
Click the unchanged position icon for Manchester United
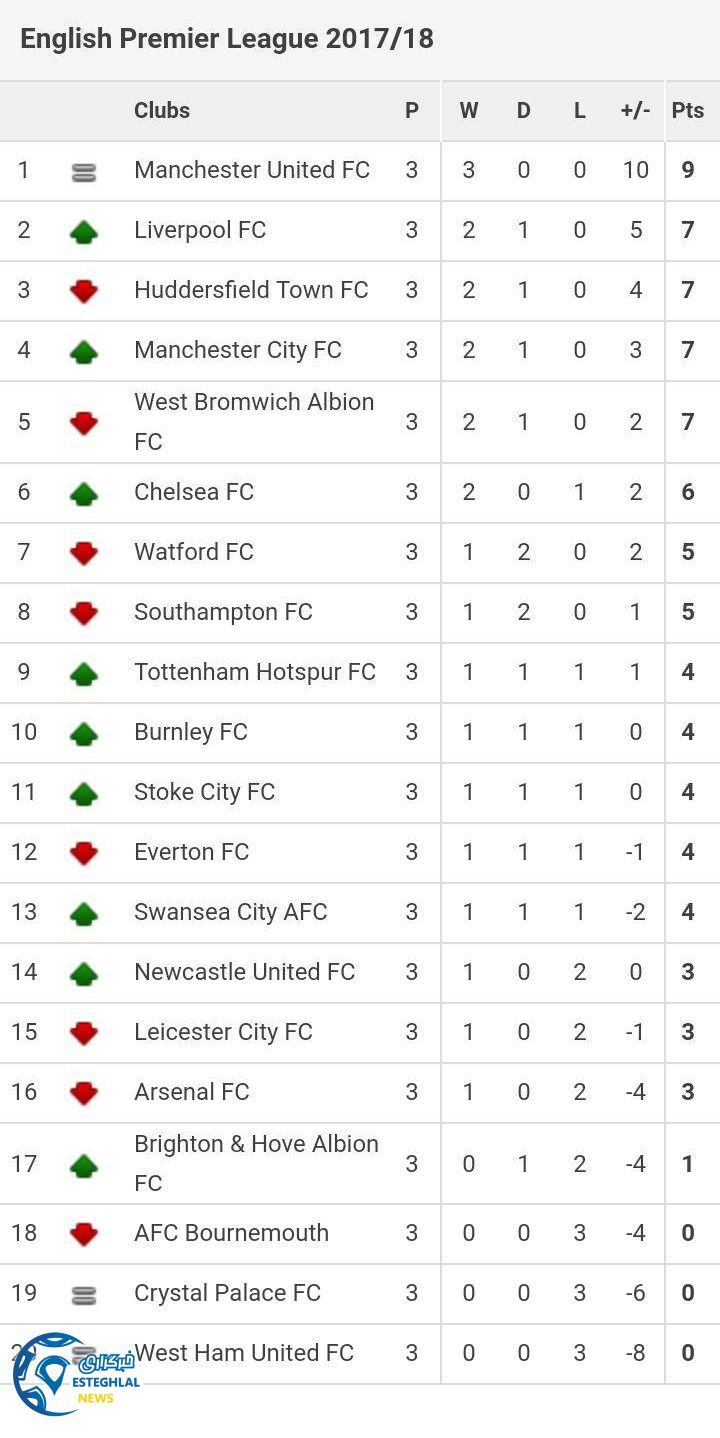84,172
